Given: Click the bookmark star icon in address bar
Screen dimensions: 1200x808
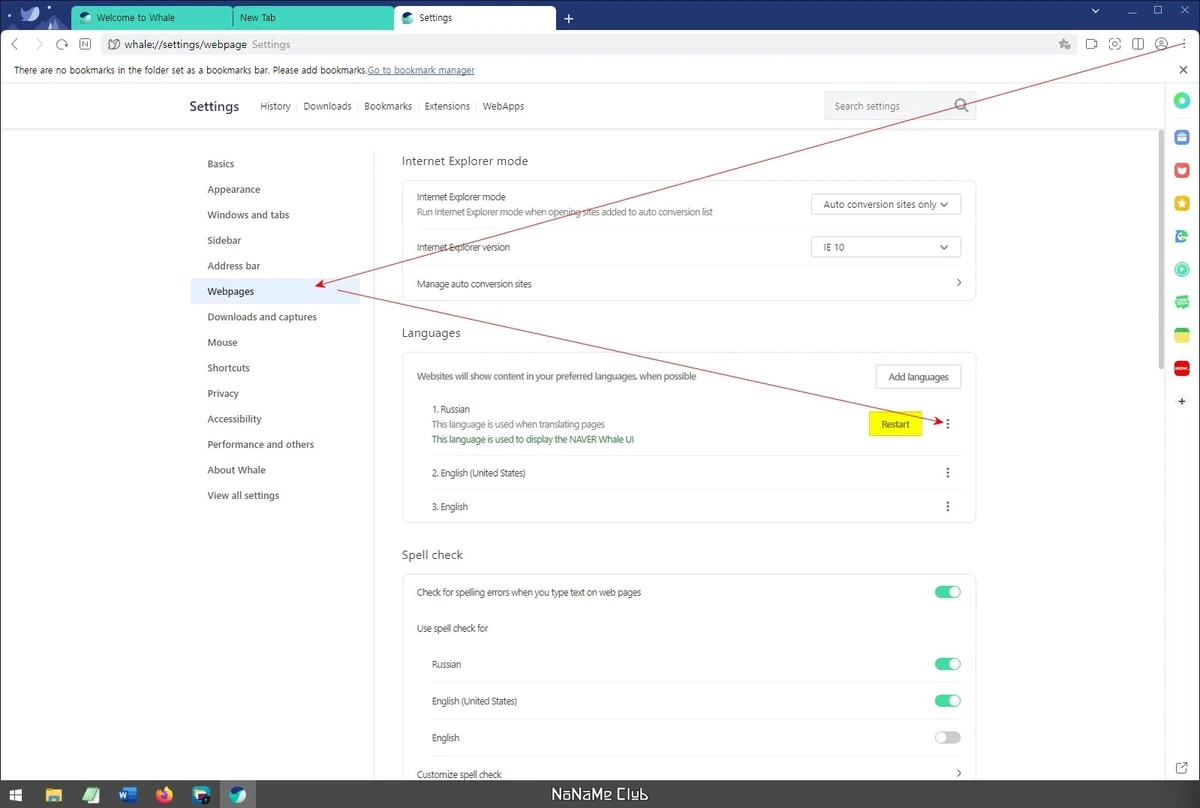Looking at the screenshot, I should pos(1064,44).
